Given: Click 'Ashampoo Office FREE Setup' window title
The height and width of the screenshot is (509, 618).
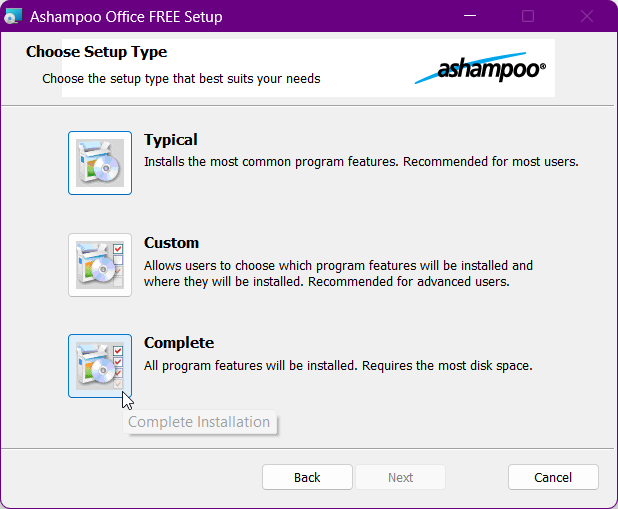Looking at the screenshot, I should click(126, 17).
